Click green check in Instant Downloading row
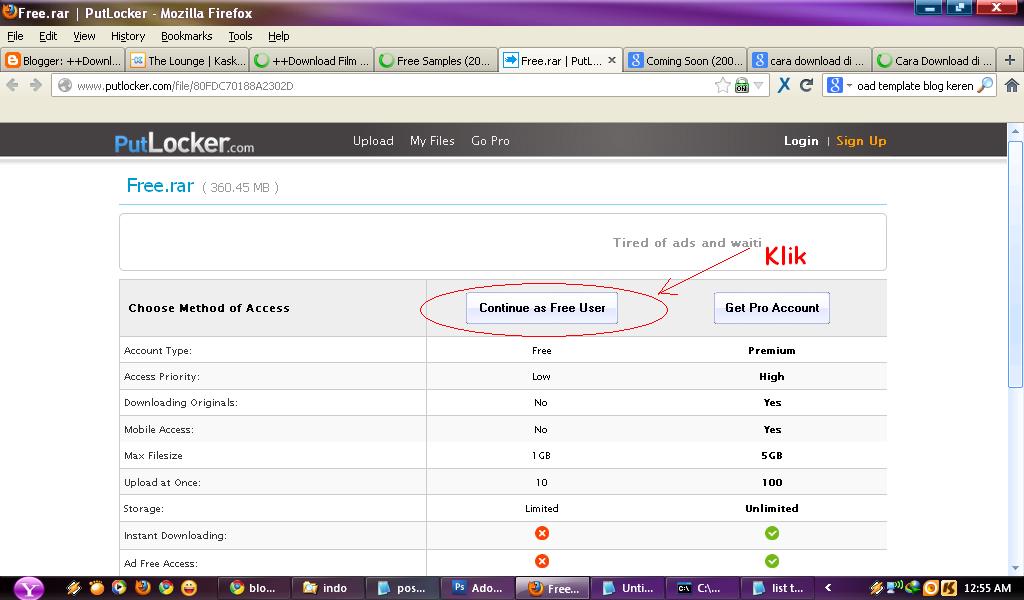This screenshot has height=600, width=1024. pyautogui.click(x=772, y=533)
